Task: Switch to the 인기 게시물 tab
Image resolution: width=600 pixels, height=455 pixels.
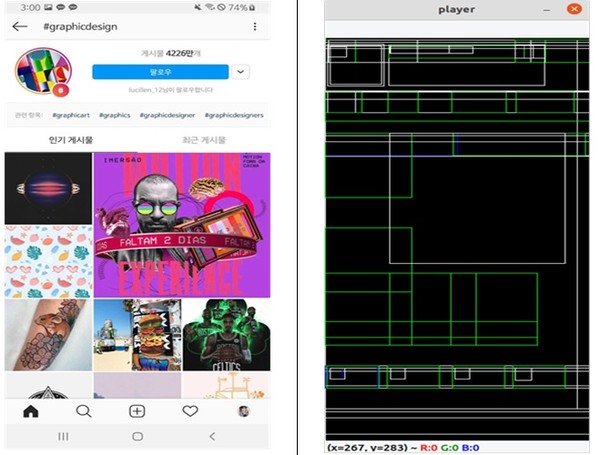Action: pos(71,140)
